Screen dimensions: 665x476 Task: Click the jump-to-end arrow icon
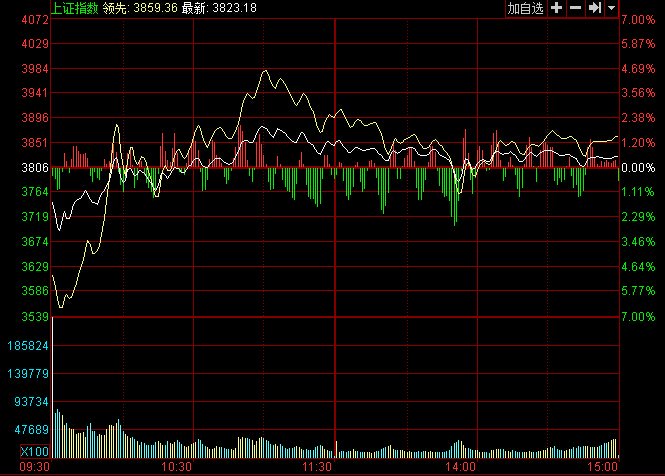point(594,8)
